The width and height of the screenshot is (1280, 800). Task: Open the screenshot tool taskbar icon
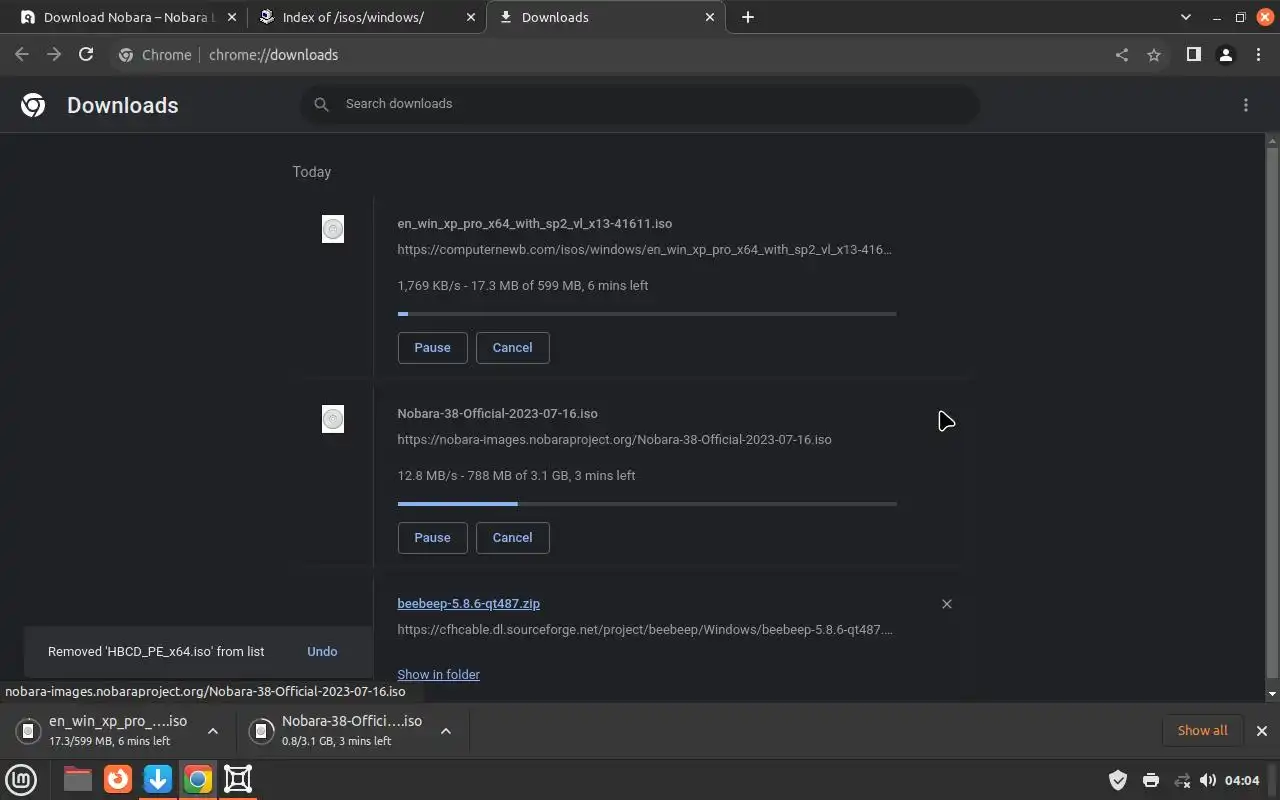click(238, 779)
